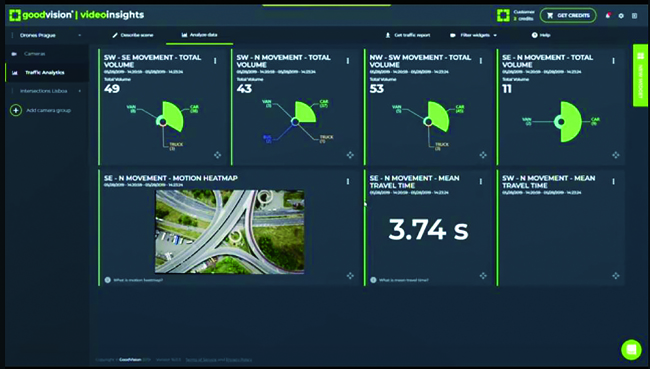This screenshot has height=369, width=650.
Task: Click Add camera group label
Action: [x=49, y=110]
